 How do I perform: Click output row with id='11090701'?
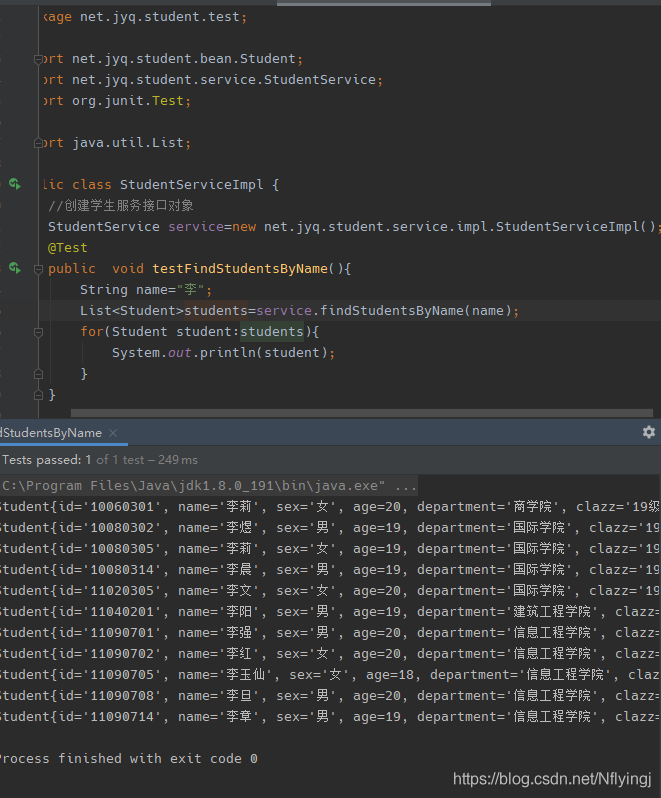pos(330,633)
